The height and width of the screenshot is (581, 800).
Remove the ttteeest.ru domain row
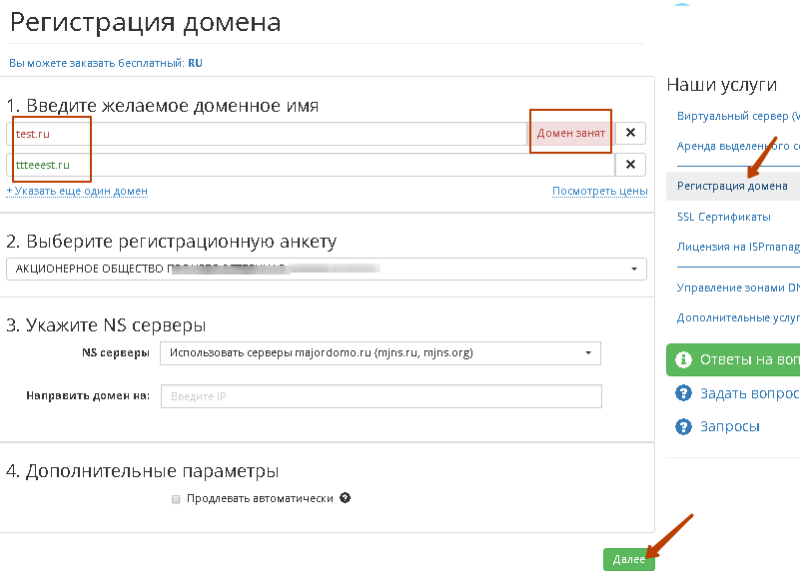tap(630, 165)
